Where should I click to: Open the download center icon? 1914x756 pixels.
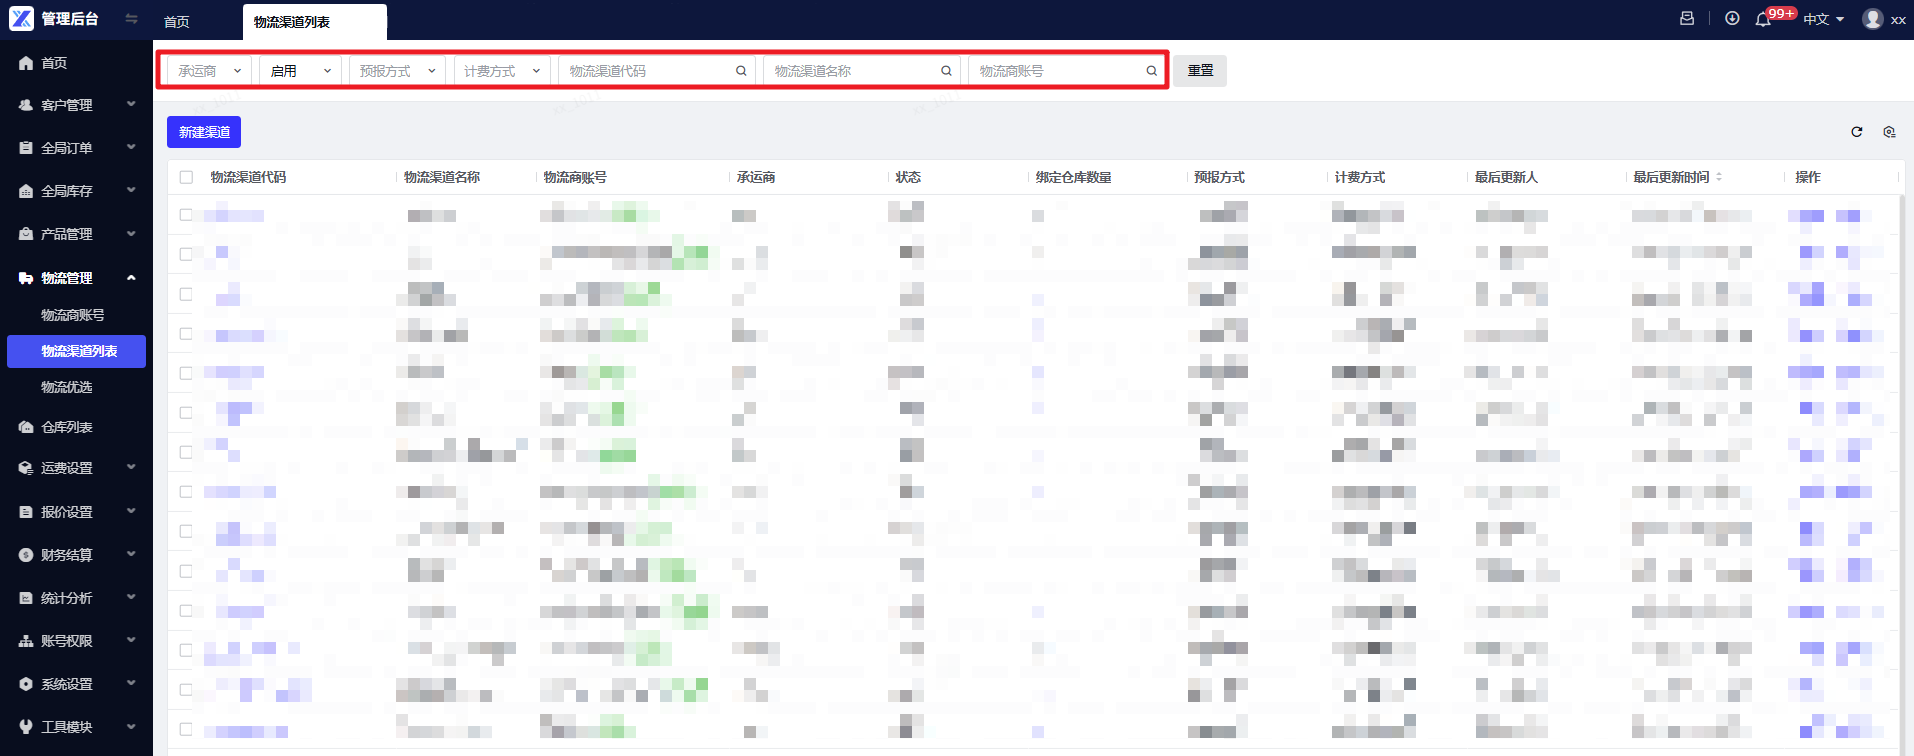pos(1732,19)
